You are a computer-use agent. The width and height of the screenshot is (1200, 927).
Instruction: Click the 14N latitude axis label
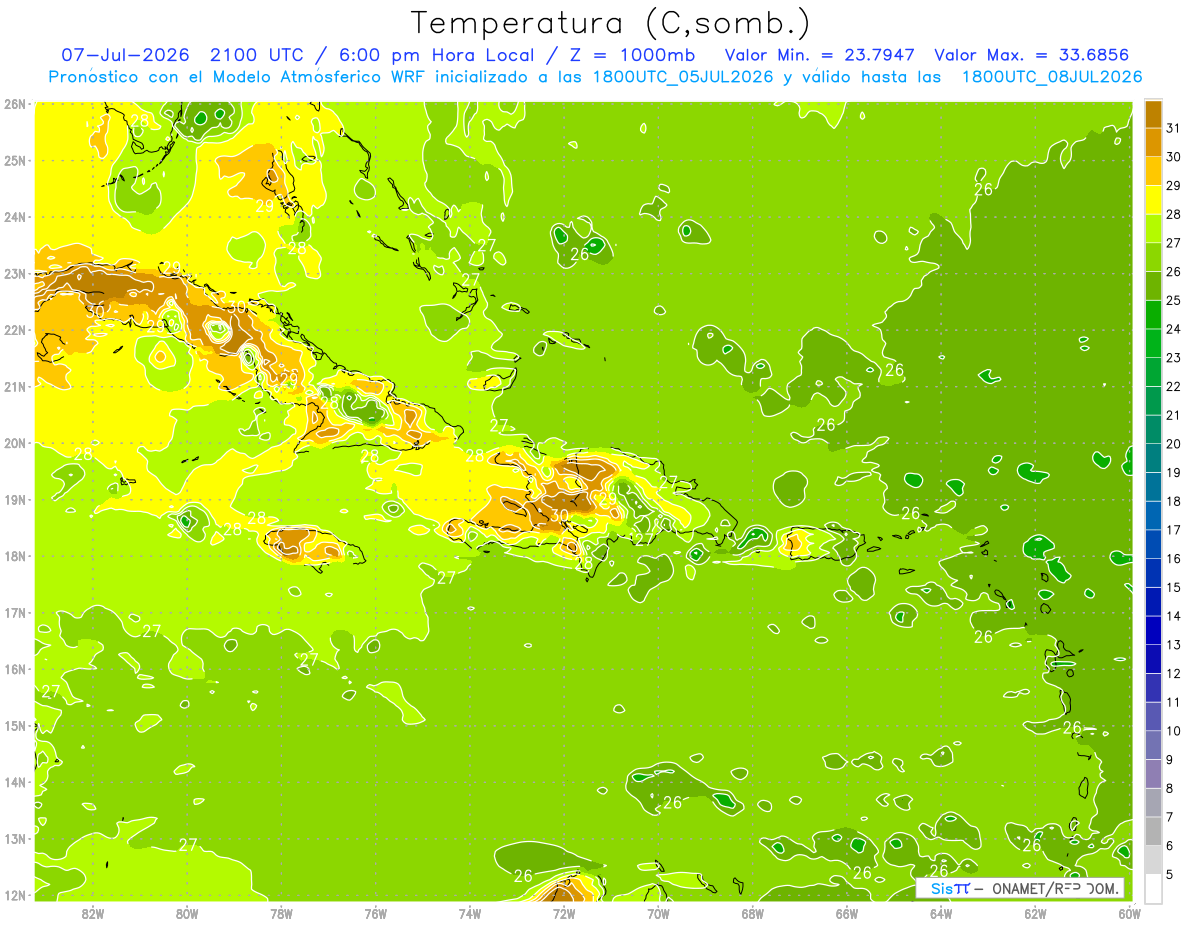(x=15, y=782)
